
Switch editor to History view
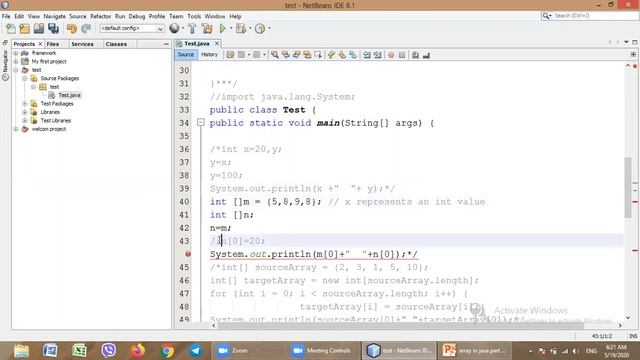tap(209, 55)
